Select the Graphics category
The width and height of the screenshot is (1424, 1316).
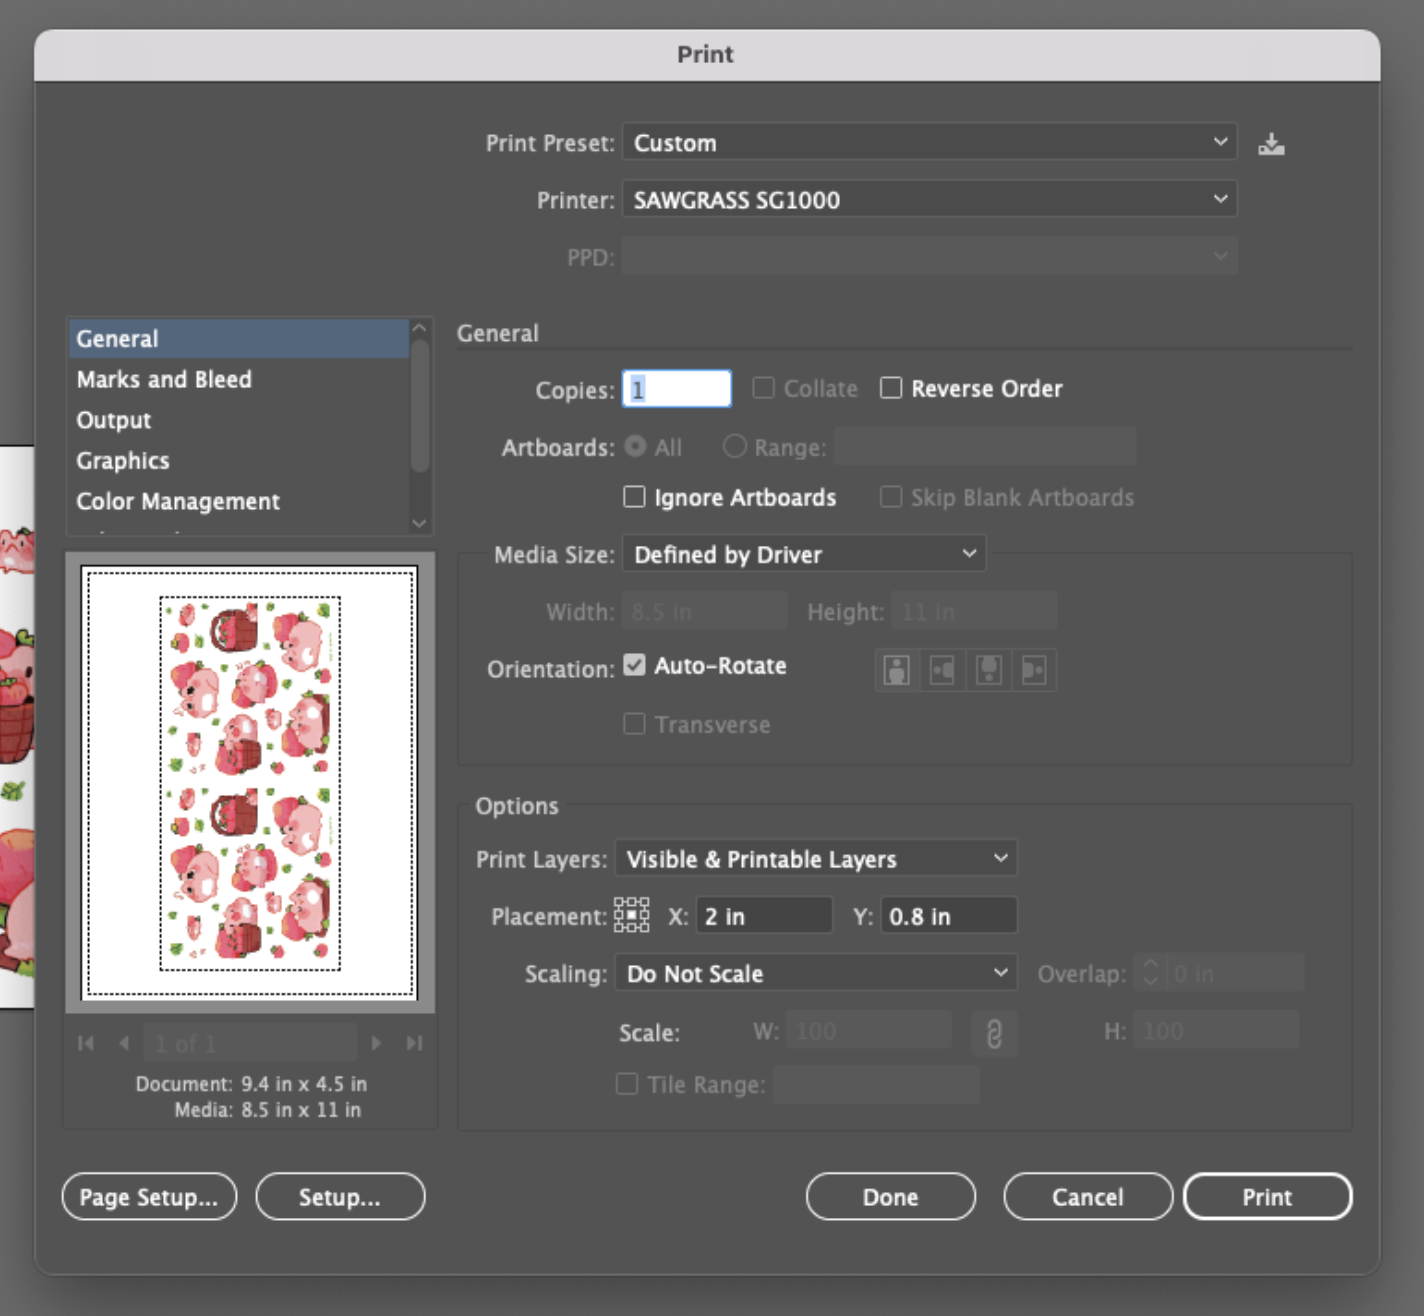(x=238, y=461)
